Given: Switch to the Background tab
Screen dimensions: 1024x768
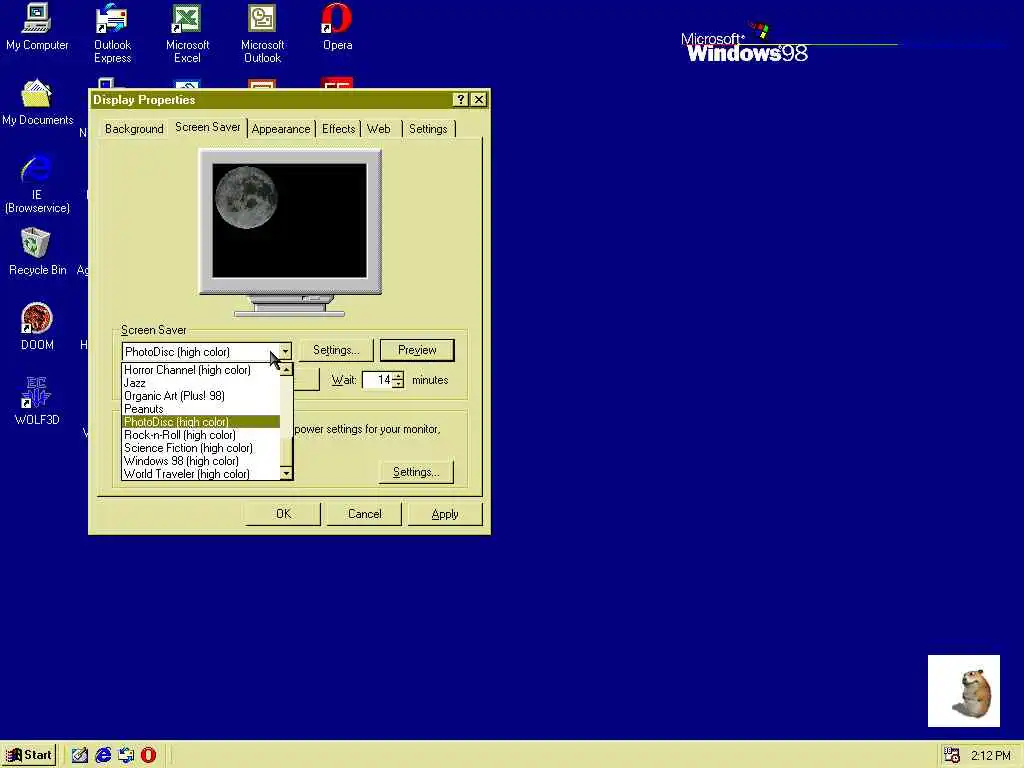Looking at the screenshot, I should (134, 129).
